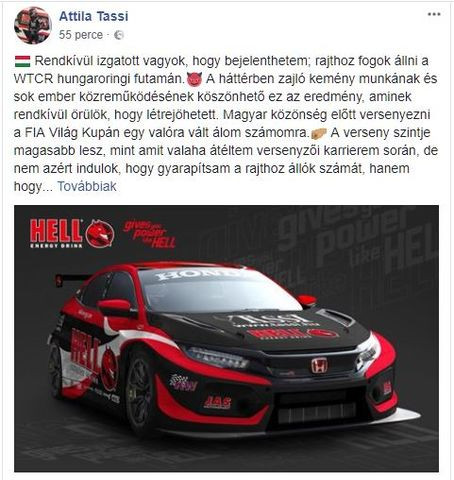The height and width of the screenshot is (480, 454).
Task: Click the red side mirror on driver side
Action: [115, 307]
